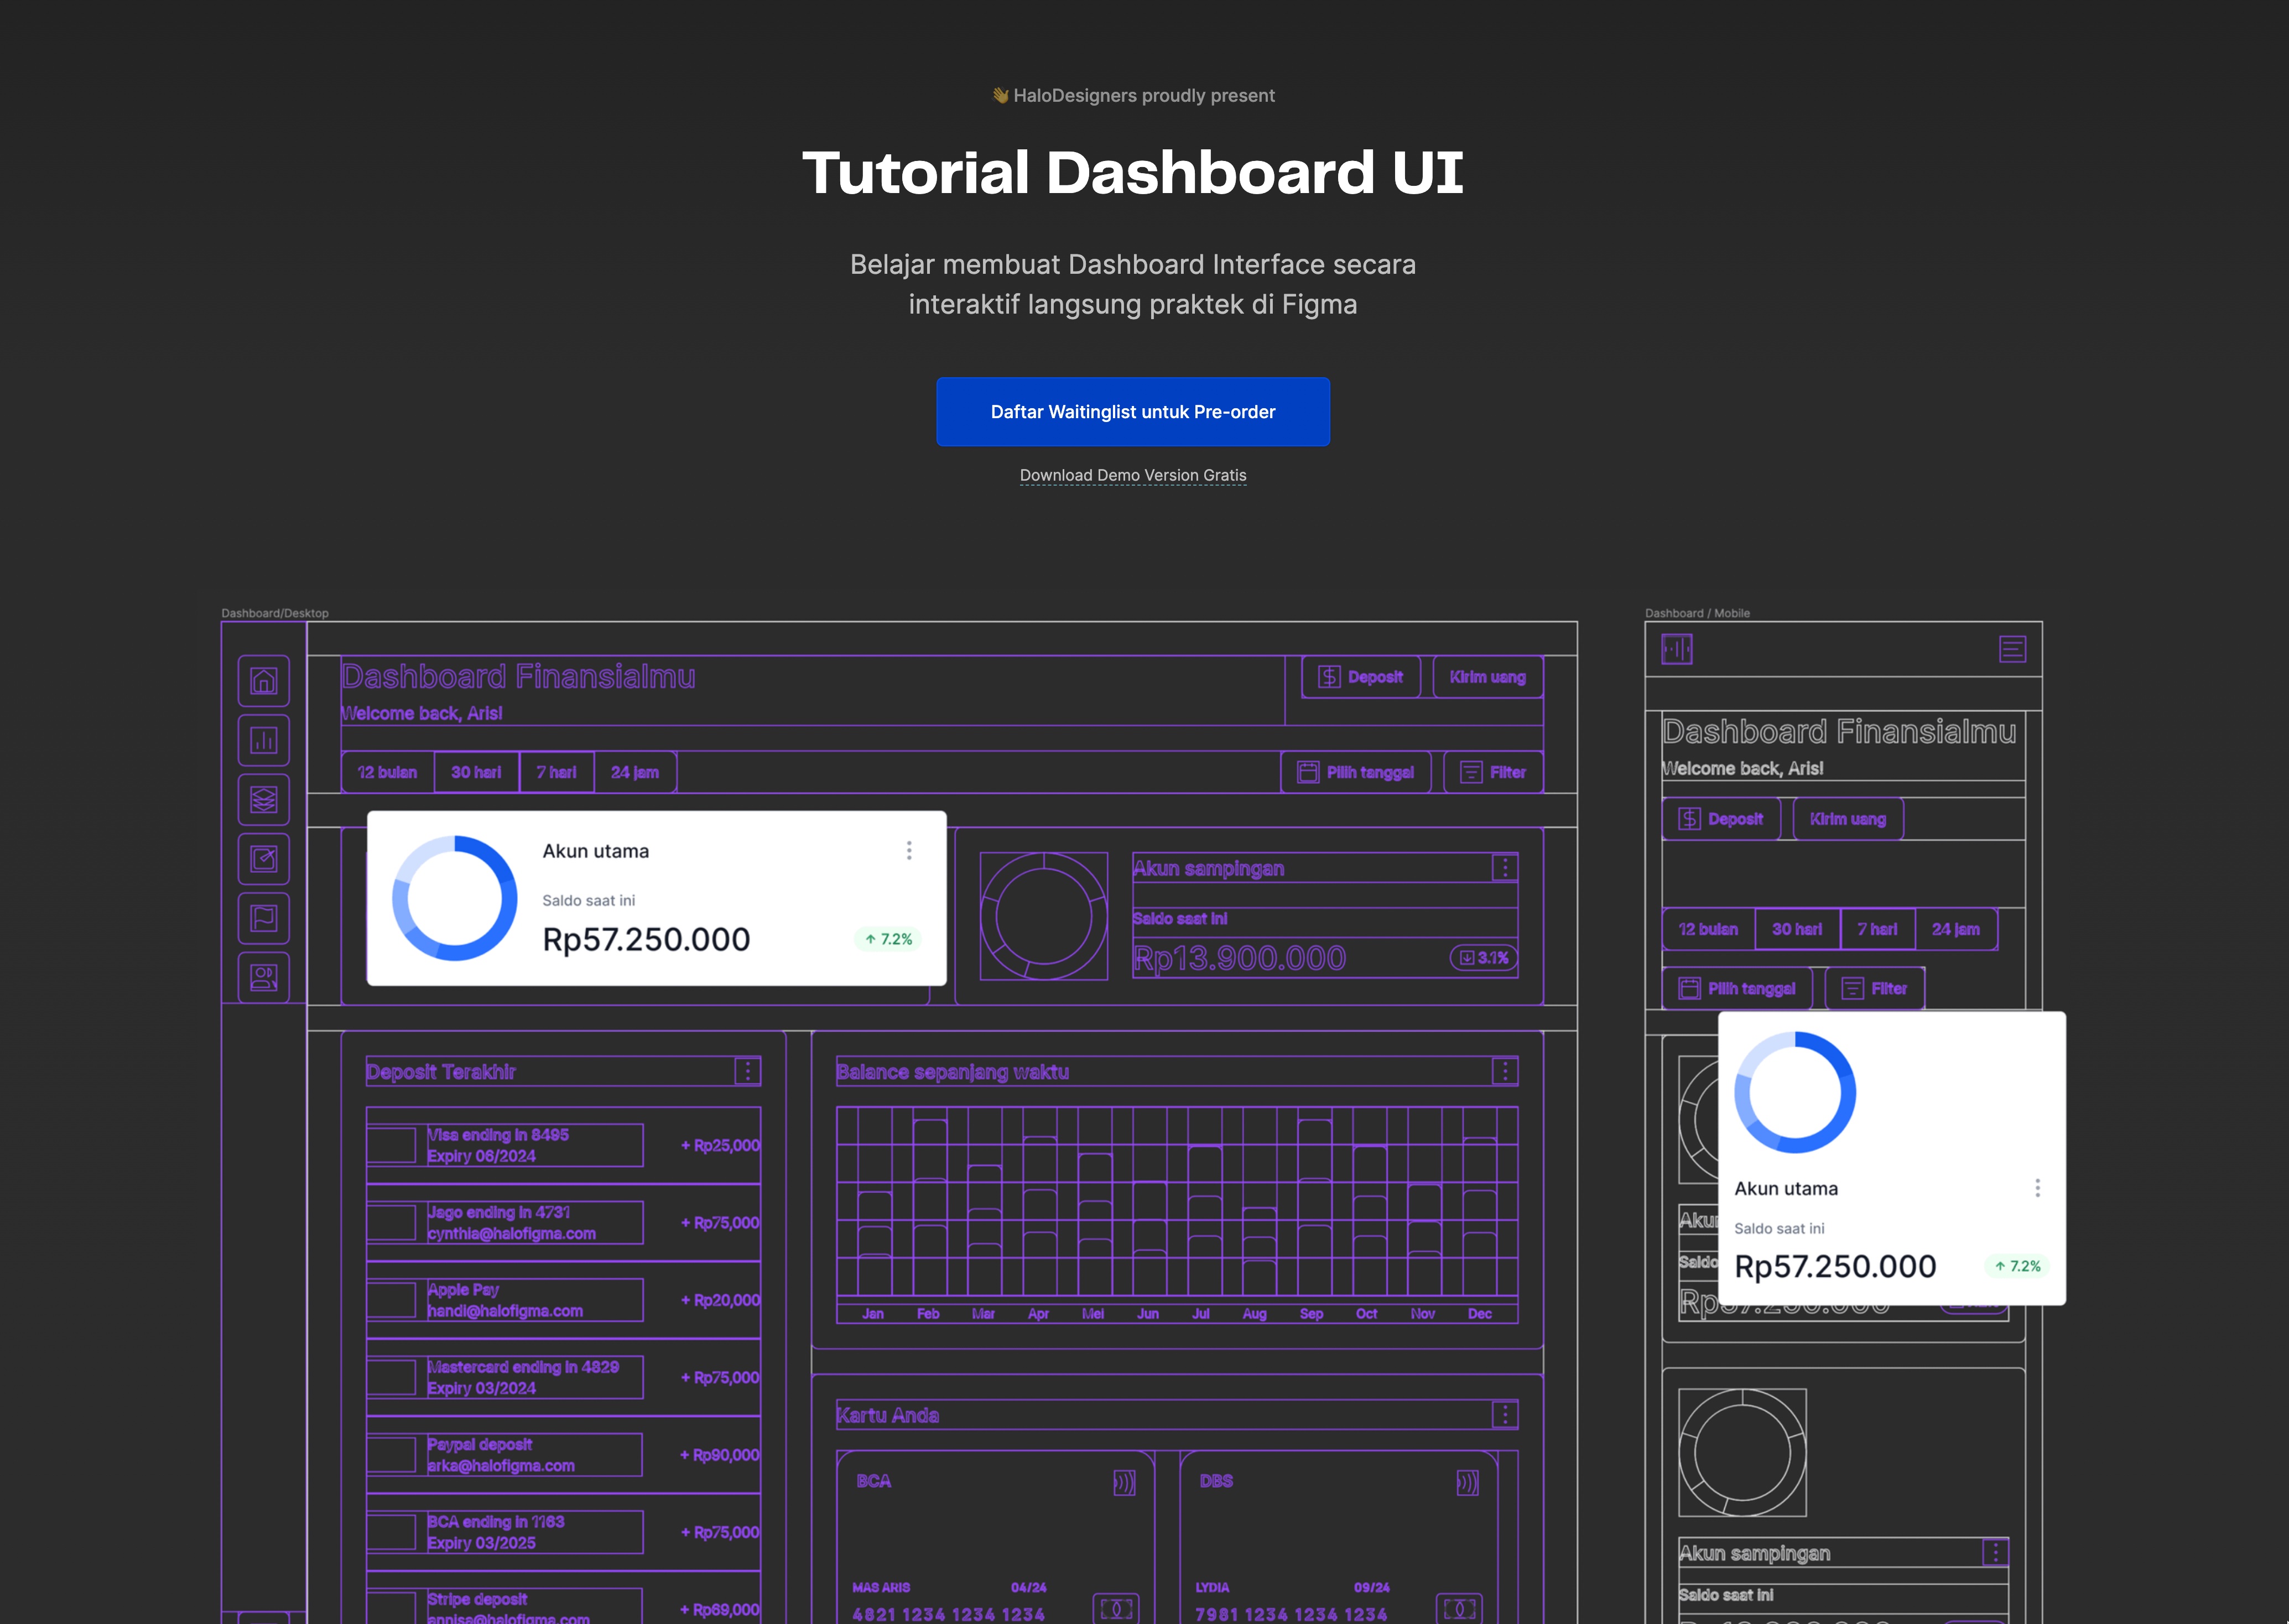Click the Apple Pay deposit row
The height and width of the screenshot is (1624, 2289).
tap(563, 1300)
